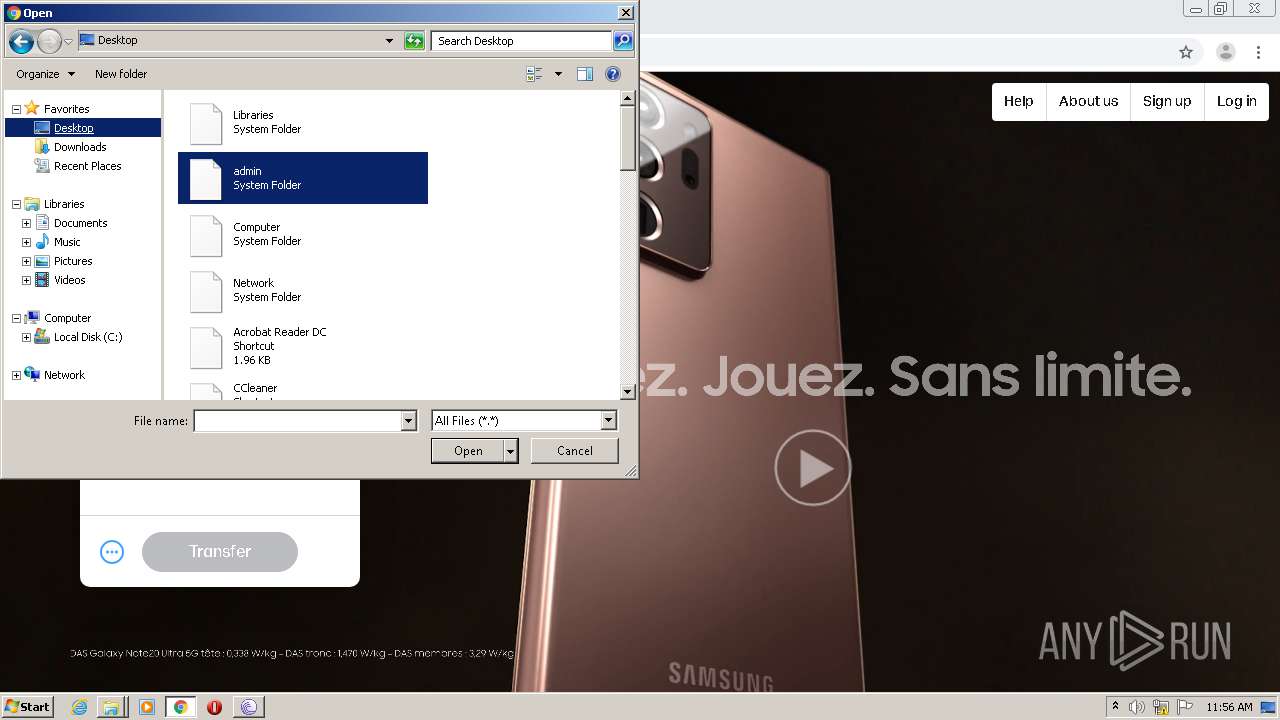
Task: Select Desktop in Favorites
Action: (73, 128)
